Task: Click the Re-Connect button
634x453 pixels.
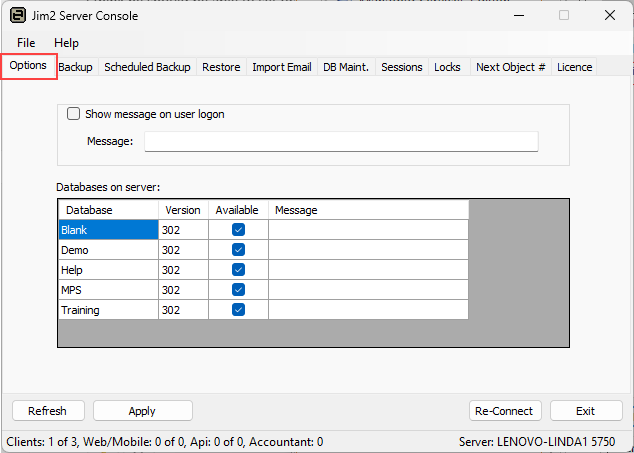Action: point(505,411)
